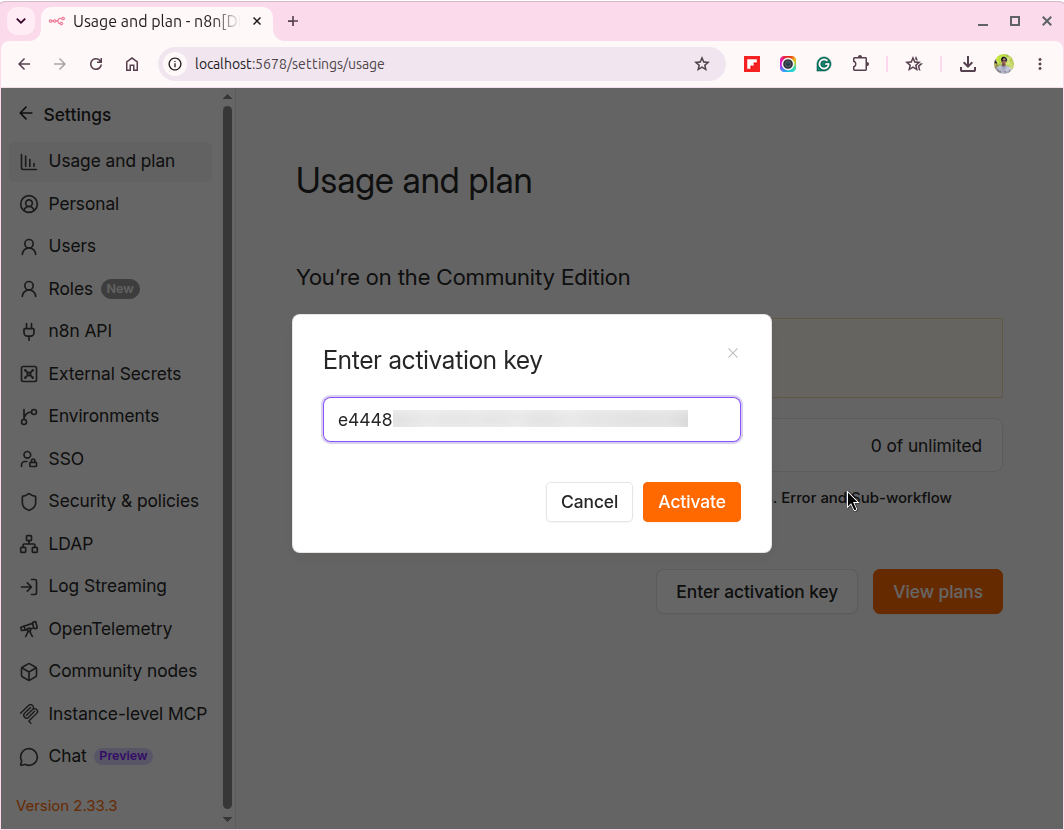
Task: Click sidebar scrollbar down arrow
Action: pos(227,819)
